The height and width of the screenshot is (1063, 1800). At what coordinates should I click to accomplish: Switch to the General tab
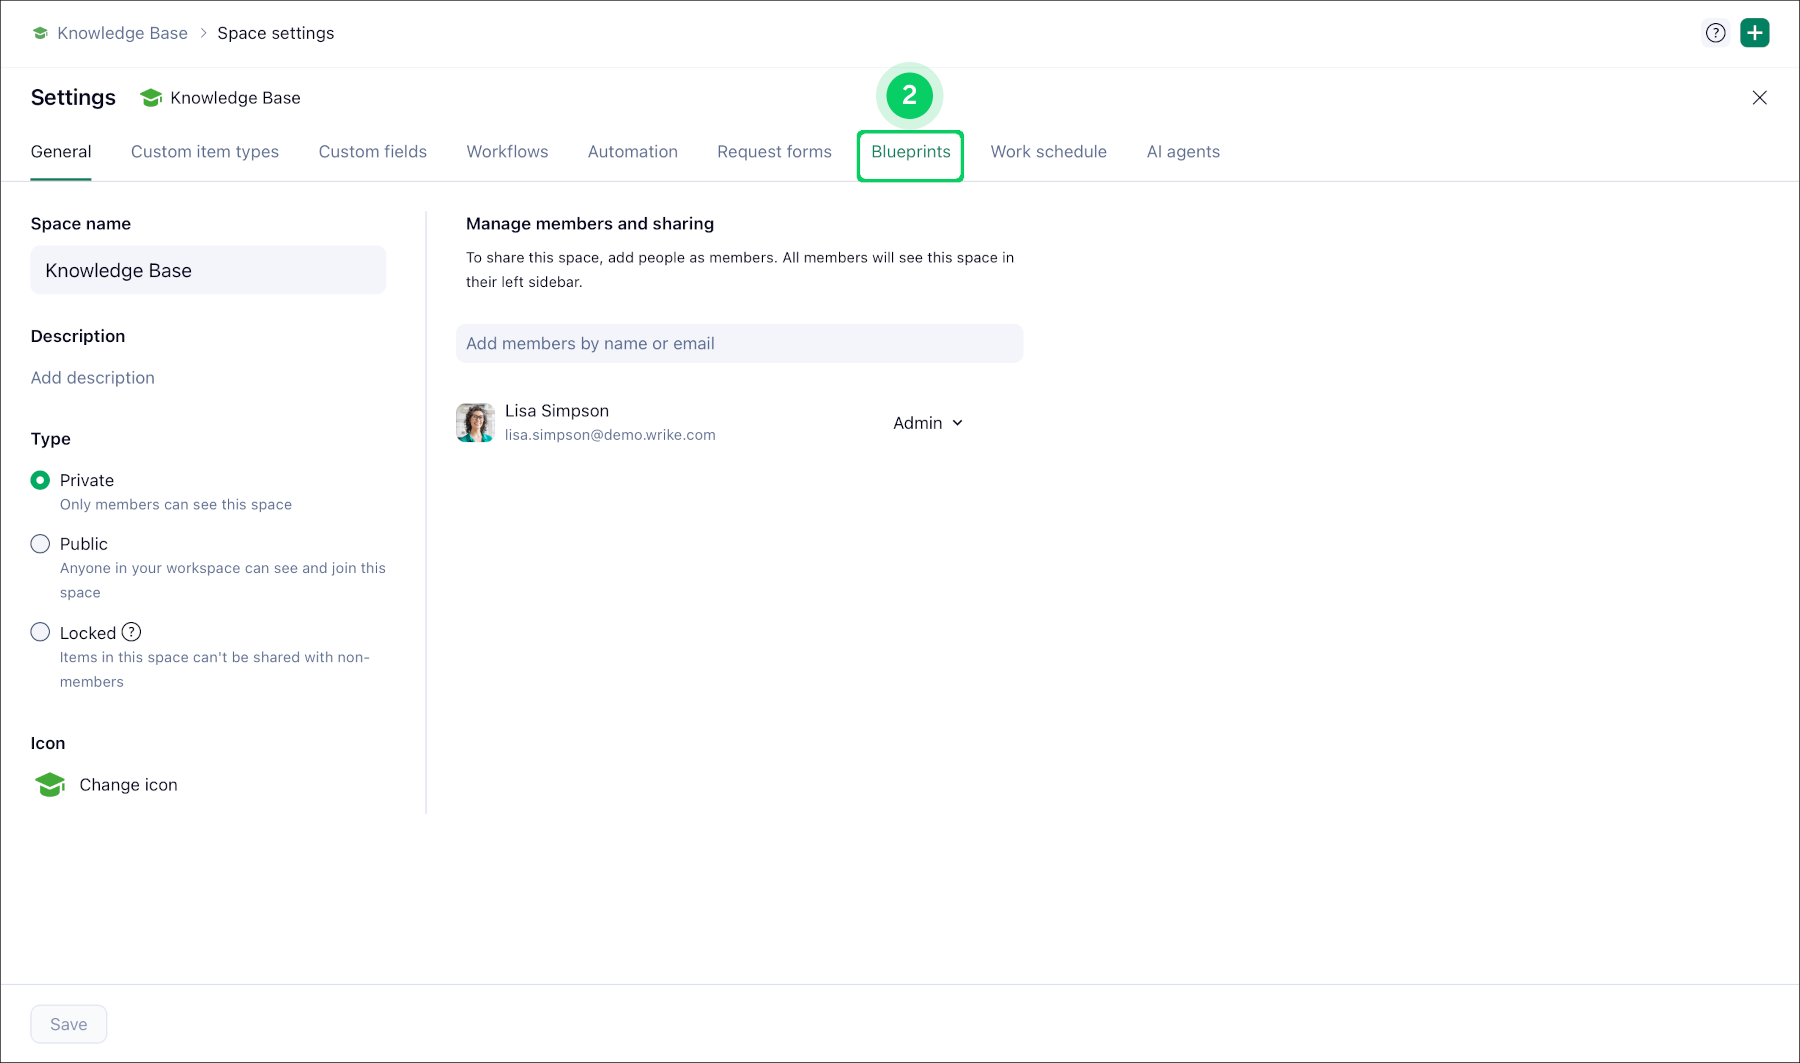[61, 152]
